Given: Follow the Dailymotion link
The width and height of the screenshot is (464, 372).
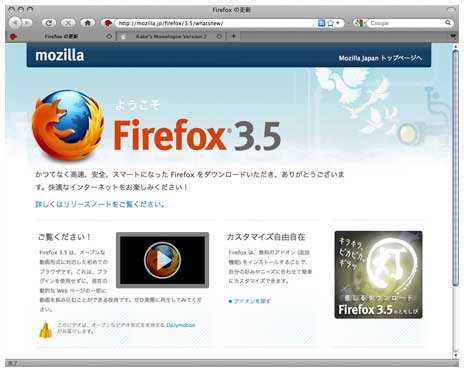Looking at the screenshot, I should click(x=181, y=325).
